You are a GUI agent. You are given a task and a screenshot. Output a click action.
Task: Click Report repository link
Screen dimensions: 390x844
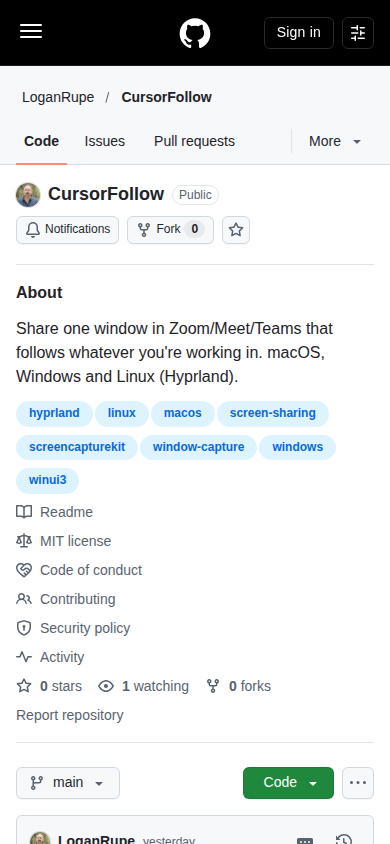pos(69,715)
